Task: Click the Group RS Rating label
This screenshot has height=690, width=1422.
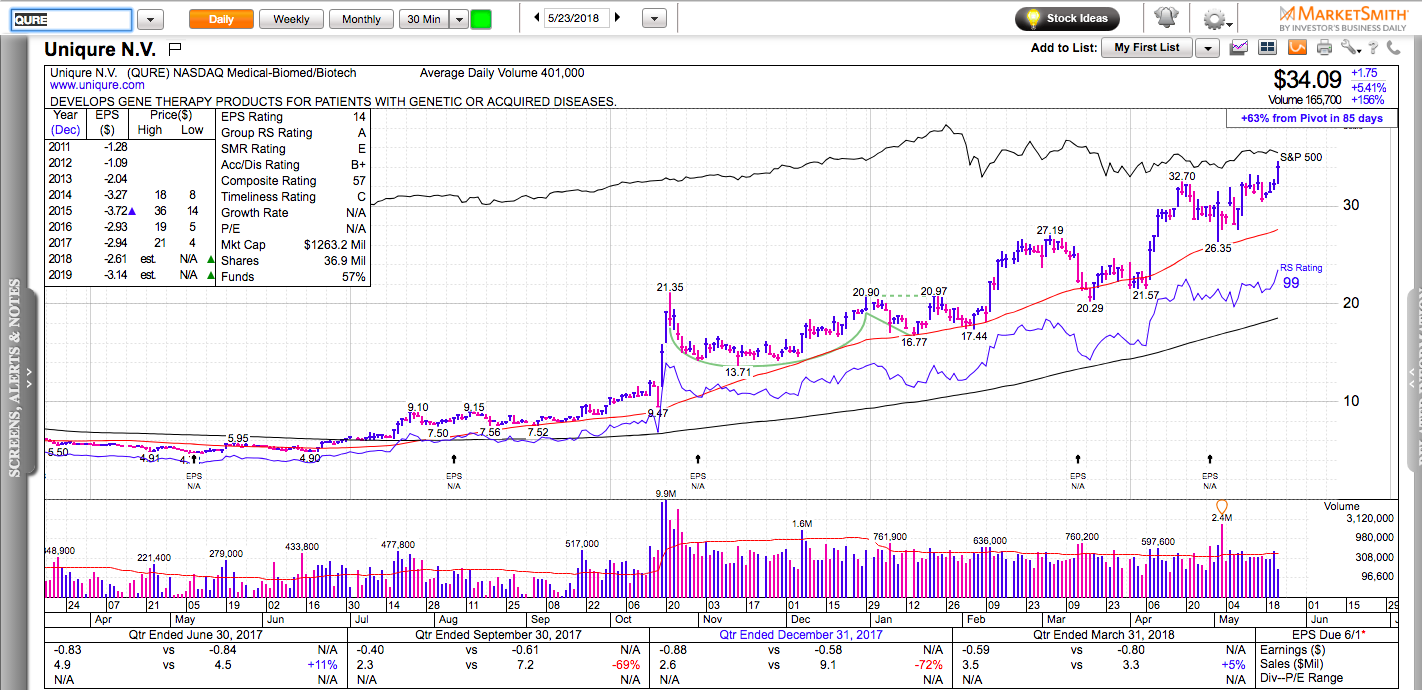Action: pos(266,133)
